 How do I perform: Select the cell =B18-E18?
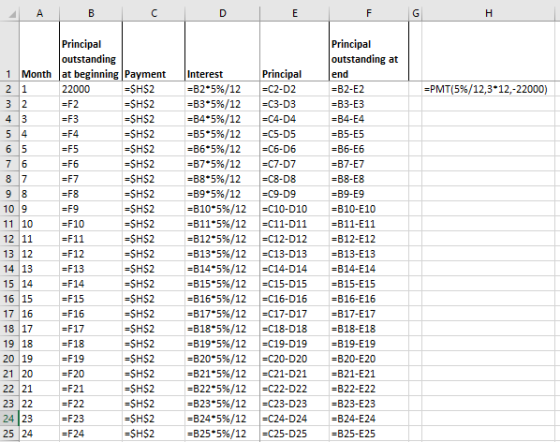[369, 329]
